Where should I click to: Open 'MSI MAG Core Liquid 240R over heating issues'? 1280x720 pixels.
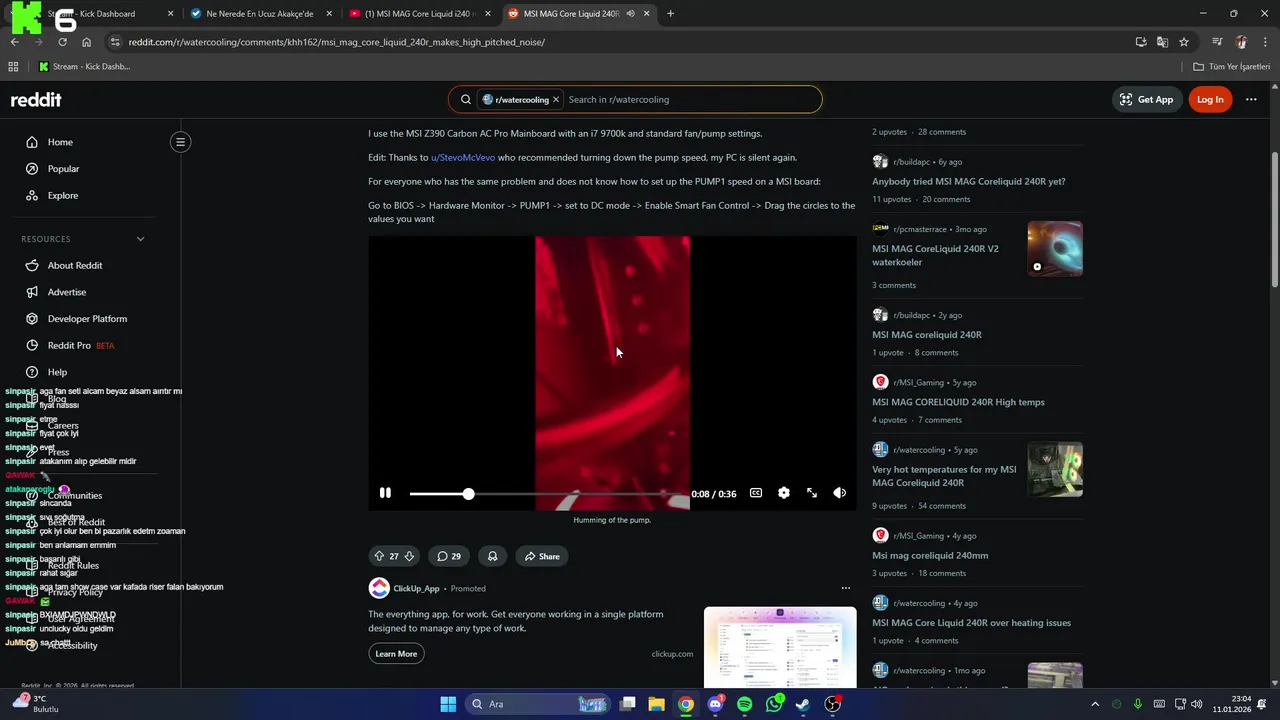tap(971, 623)
